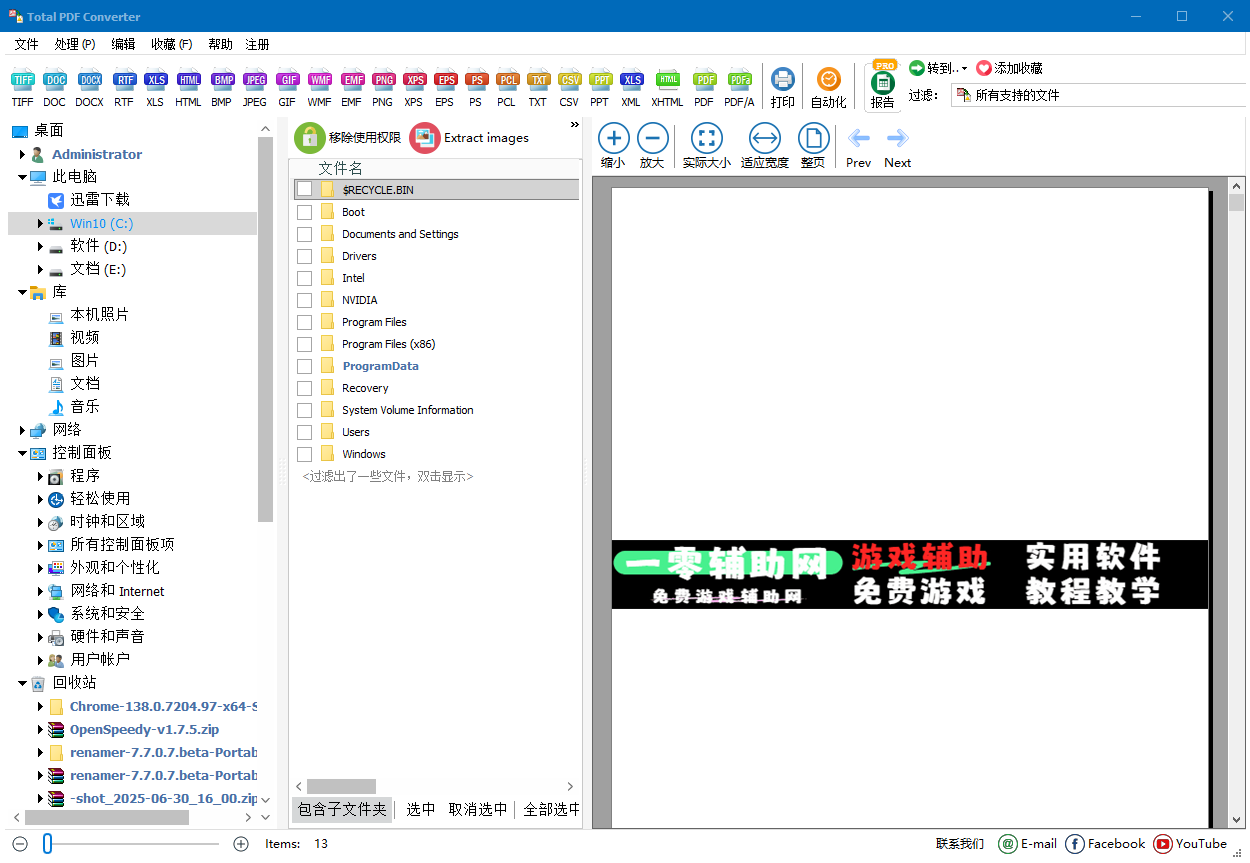Click the 全部选中 select all button

pyautogui.click(x=549, y=810)
